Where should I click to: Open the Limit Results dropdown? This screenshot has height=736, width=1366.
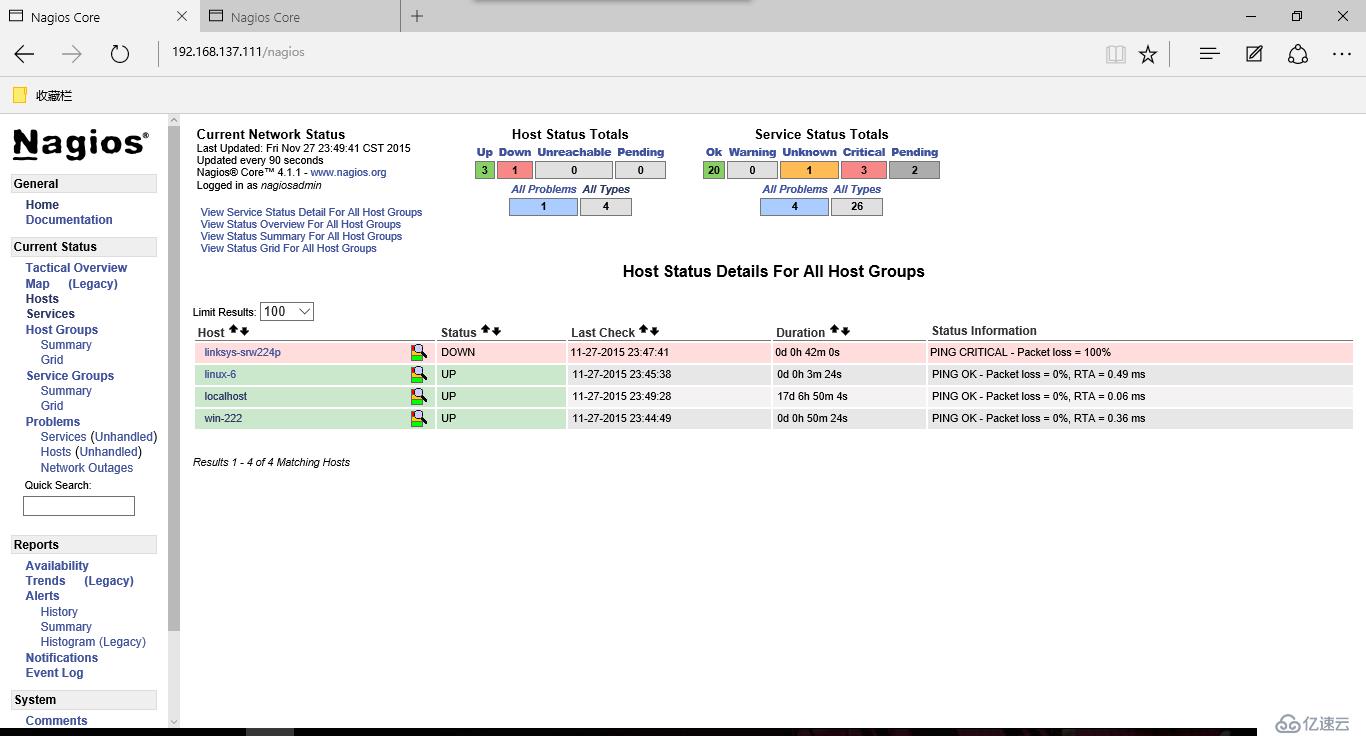point(287,312)
